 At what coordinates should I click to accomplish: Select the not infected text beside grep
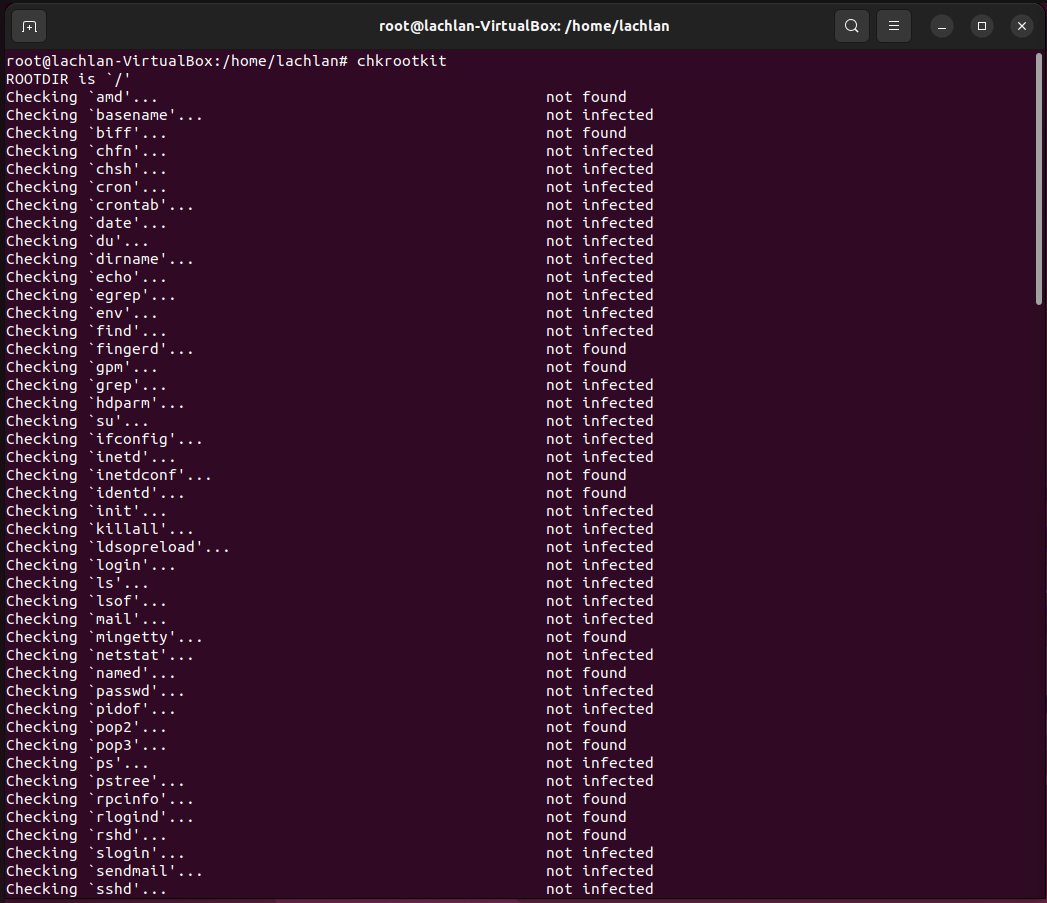599,384
